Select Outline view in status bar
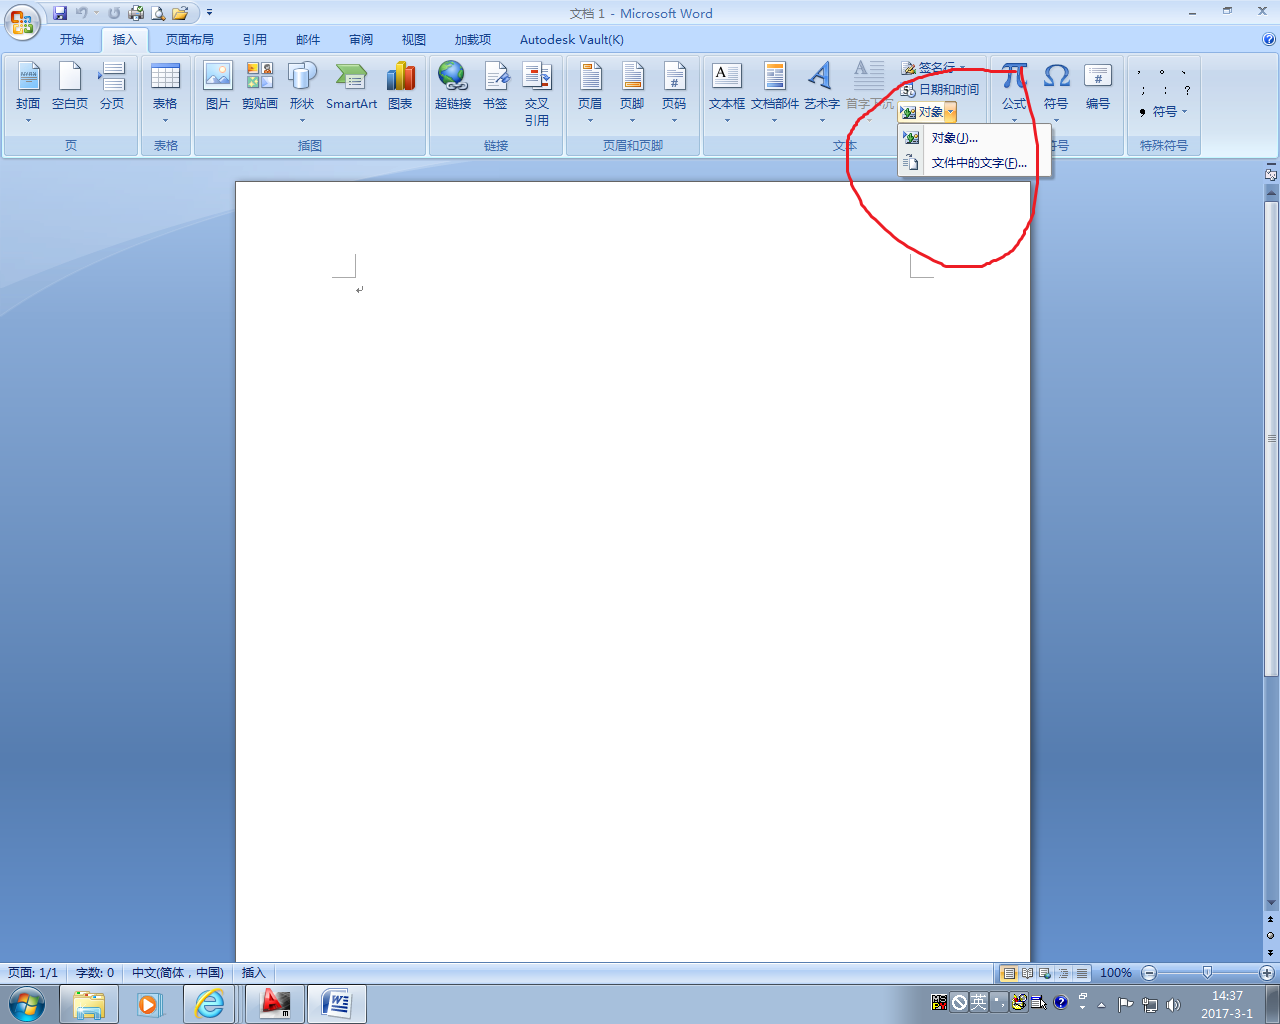The width and height of the screenshot is (1280, 1024). coord(1063,973)
